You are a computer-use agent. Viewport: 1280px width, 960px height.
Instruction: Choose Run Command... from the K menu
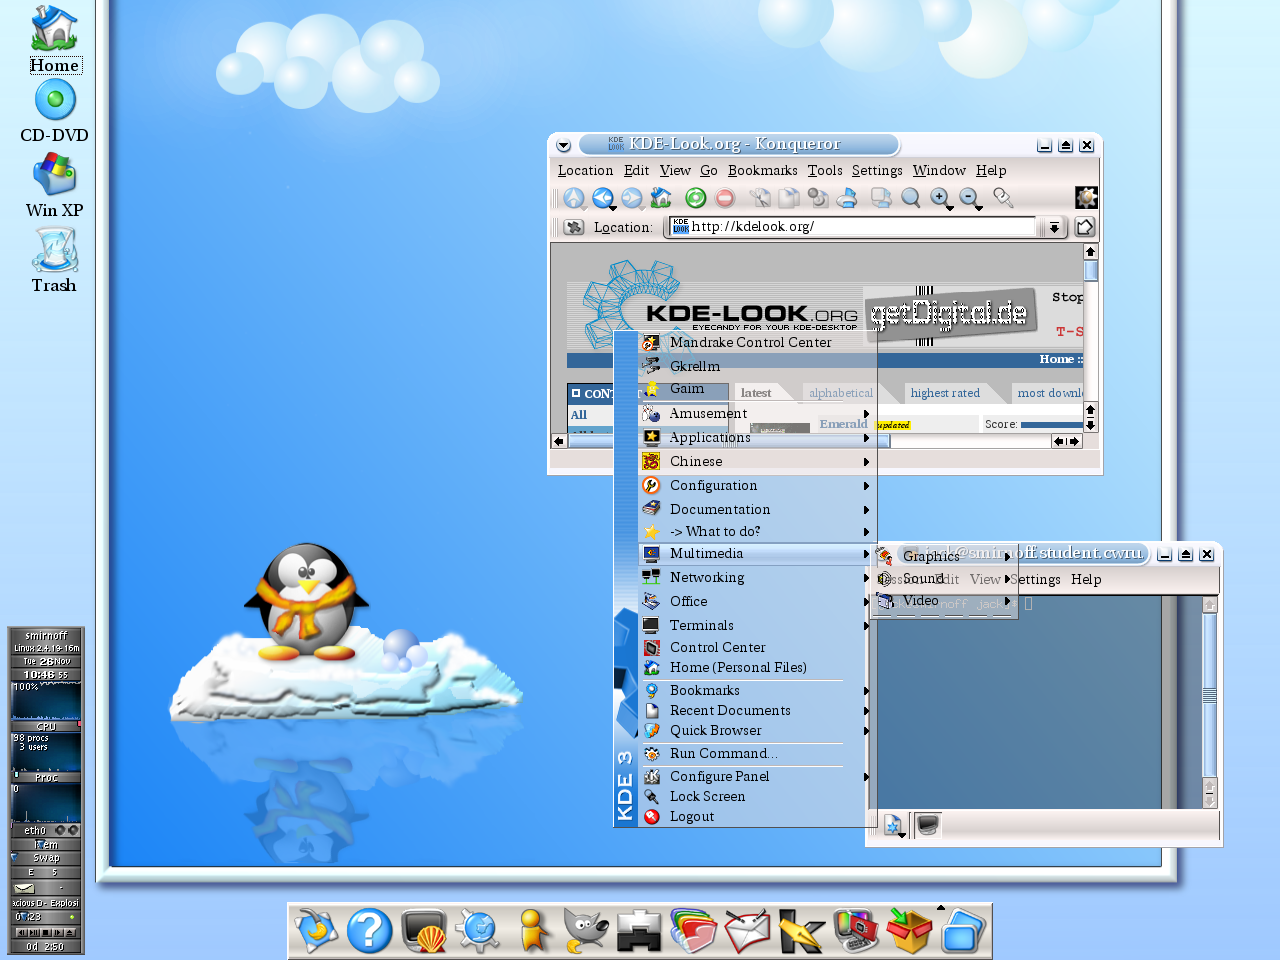tap(757, 753)
